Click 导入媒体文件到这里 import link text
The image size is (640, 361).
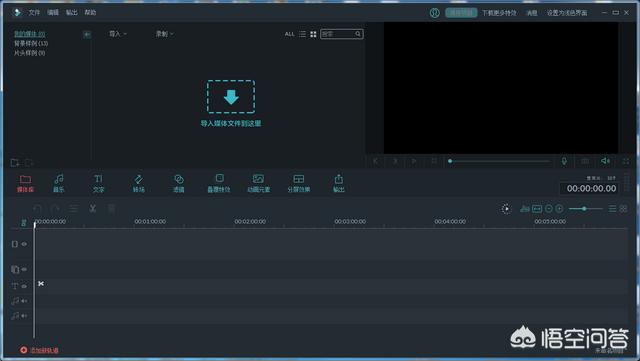(231, 123)
